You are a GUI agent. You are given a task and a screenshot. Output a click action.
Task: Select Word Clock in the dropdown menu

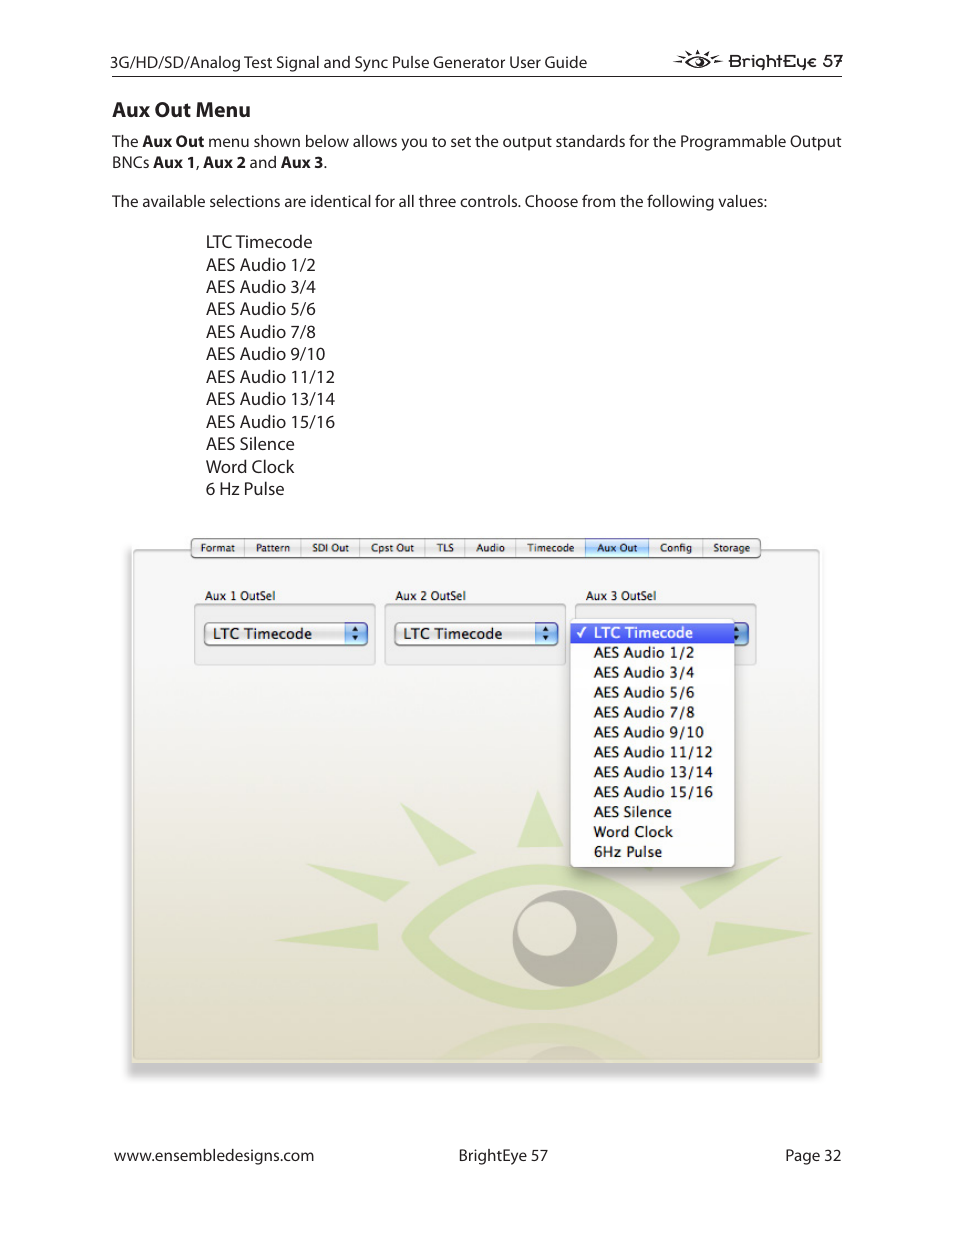click(652, 833)
